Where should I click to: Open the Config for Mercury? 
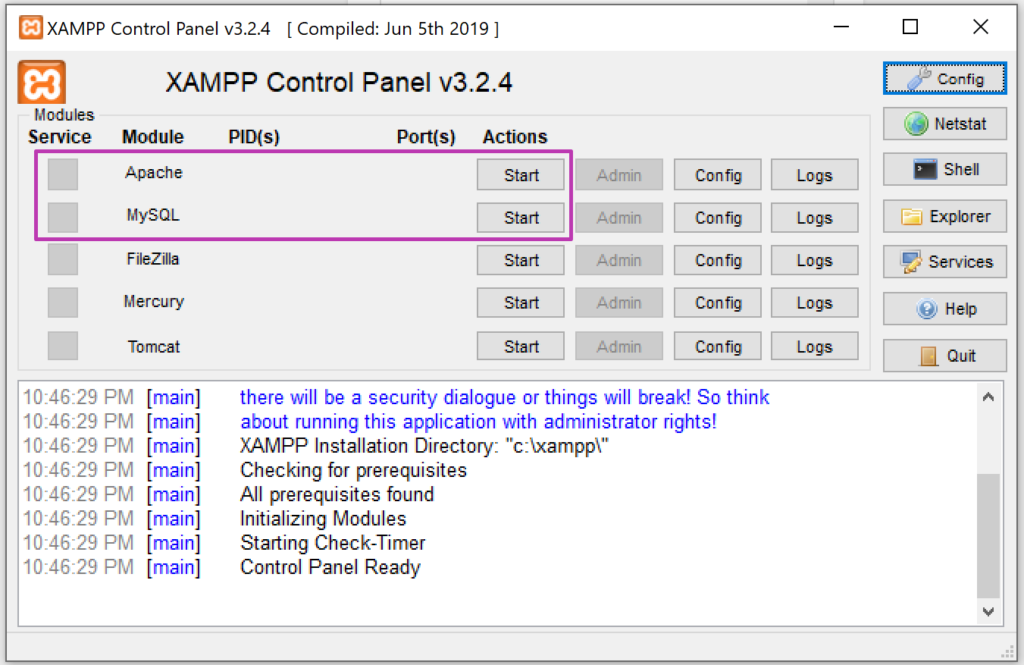coord(717,302)
